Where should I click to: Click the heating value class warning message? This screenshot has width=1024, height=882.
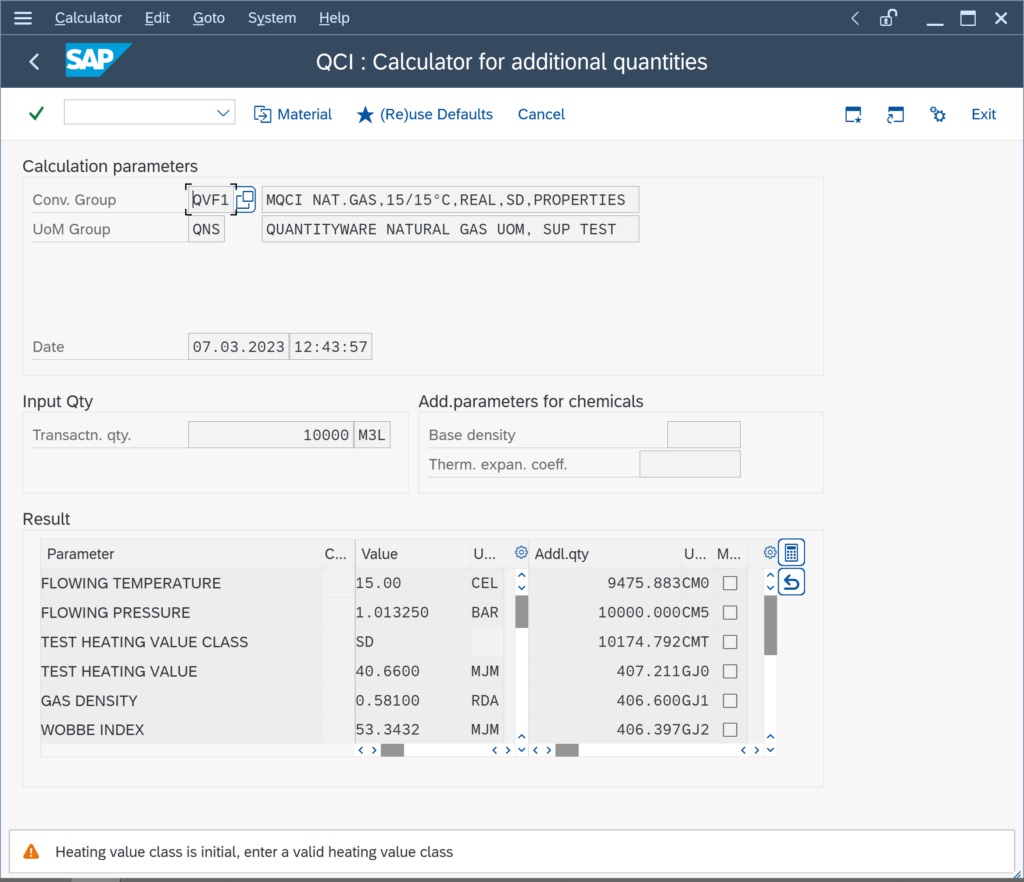tap(254, 851)
